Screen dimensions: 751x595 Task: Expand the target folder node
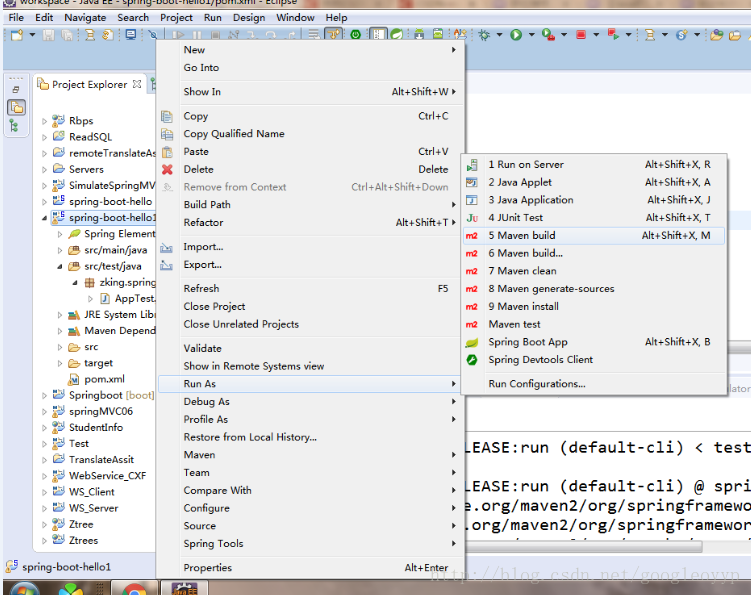59,363
